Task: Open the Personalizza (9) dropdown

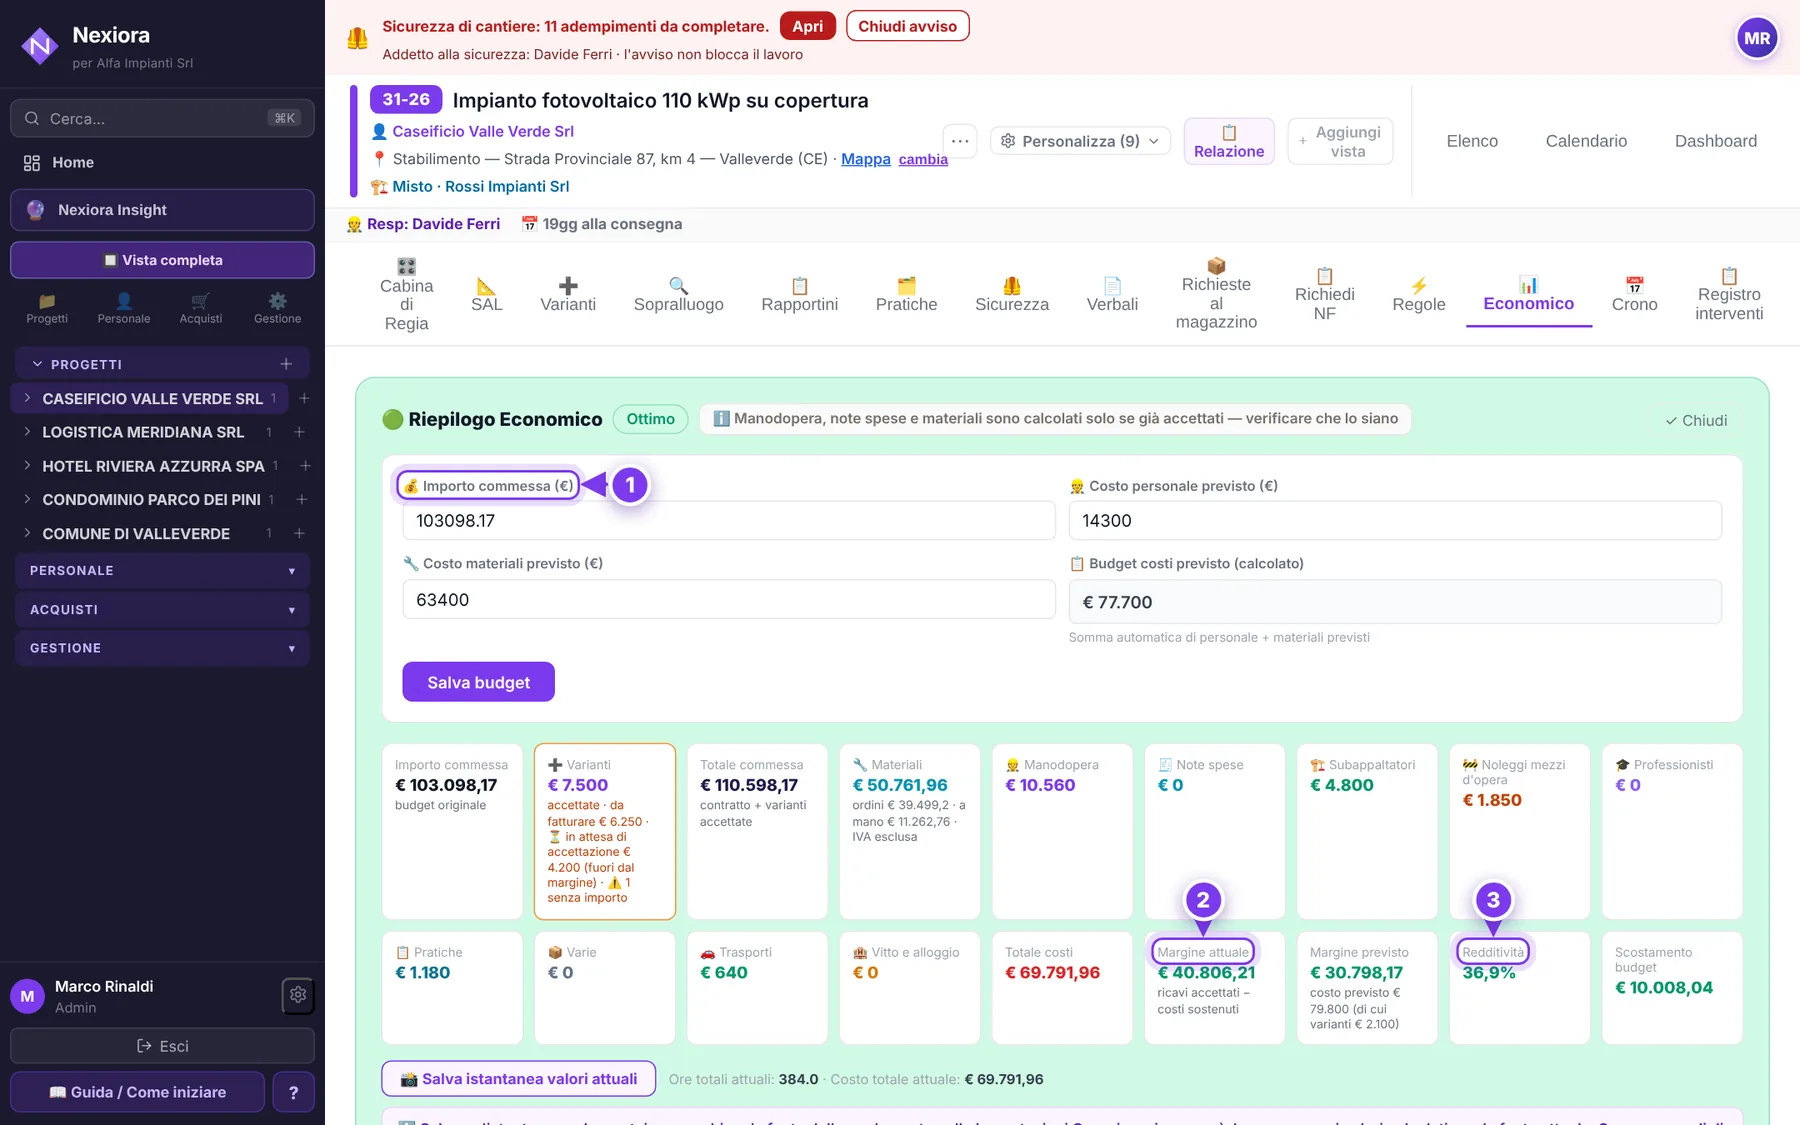Action: 1080,141
